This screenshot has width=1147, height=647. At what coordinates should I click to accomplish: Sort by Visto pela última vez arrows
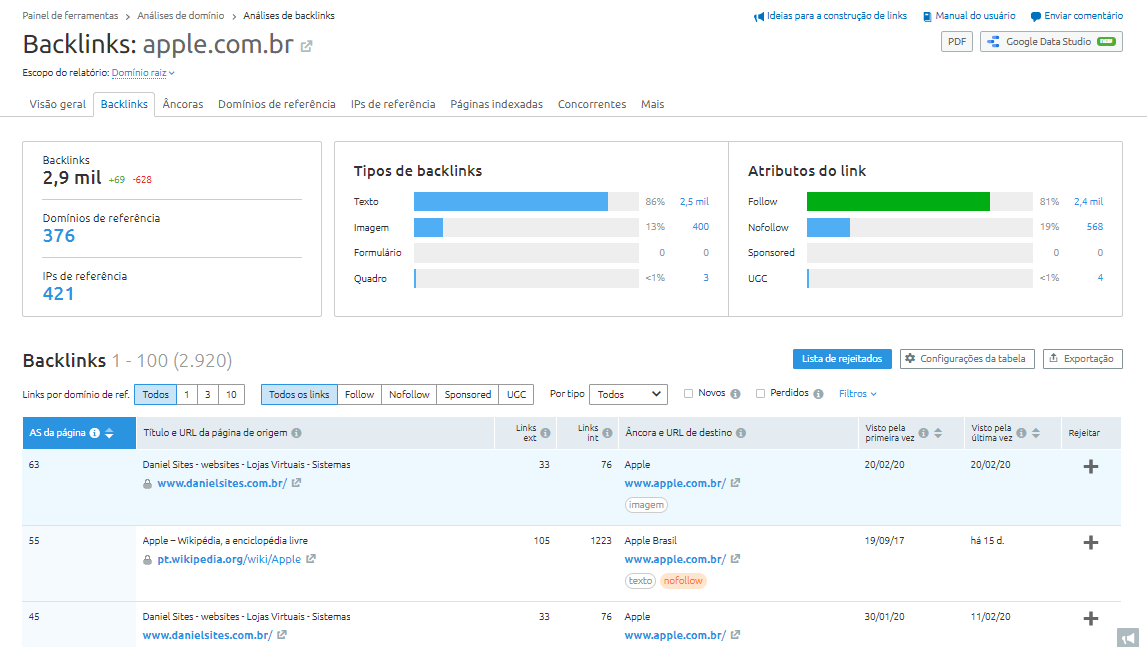pos(1036,433)
